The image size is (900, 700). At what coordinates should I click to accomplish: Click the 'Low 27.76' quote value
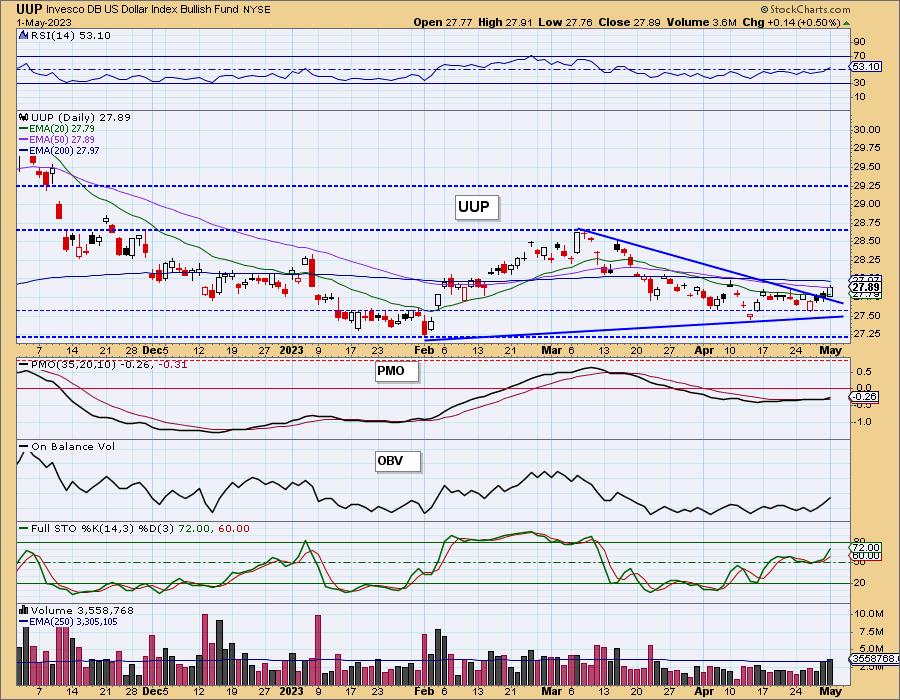[x=565, y=22]
